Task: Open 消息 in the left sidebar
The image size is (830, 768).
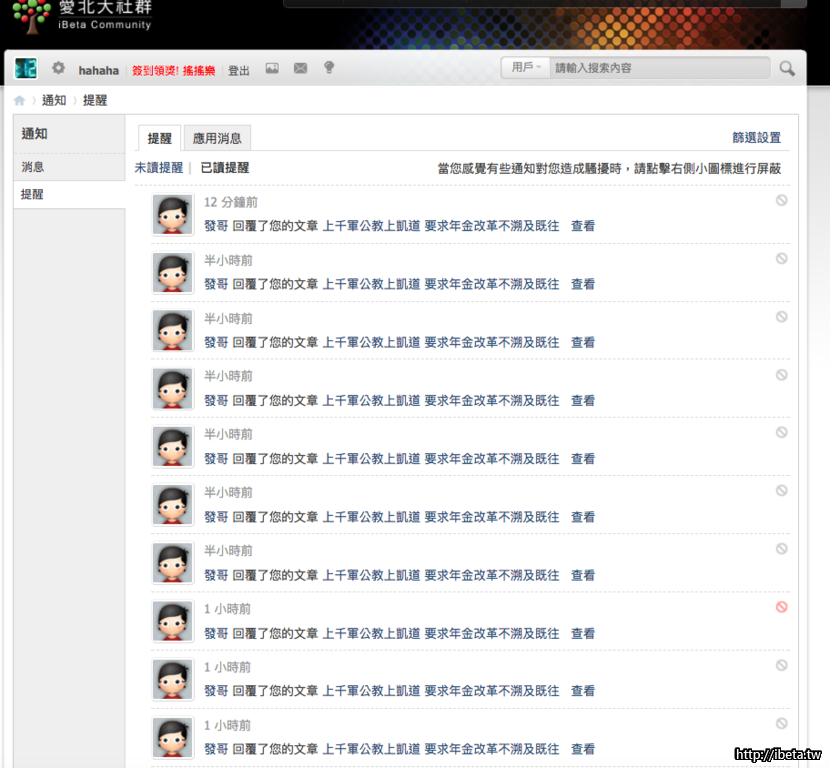Action: [x=33, y=167]
